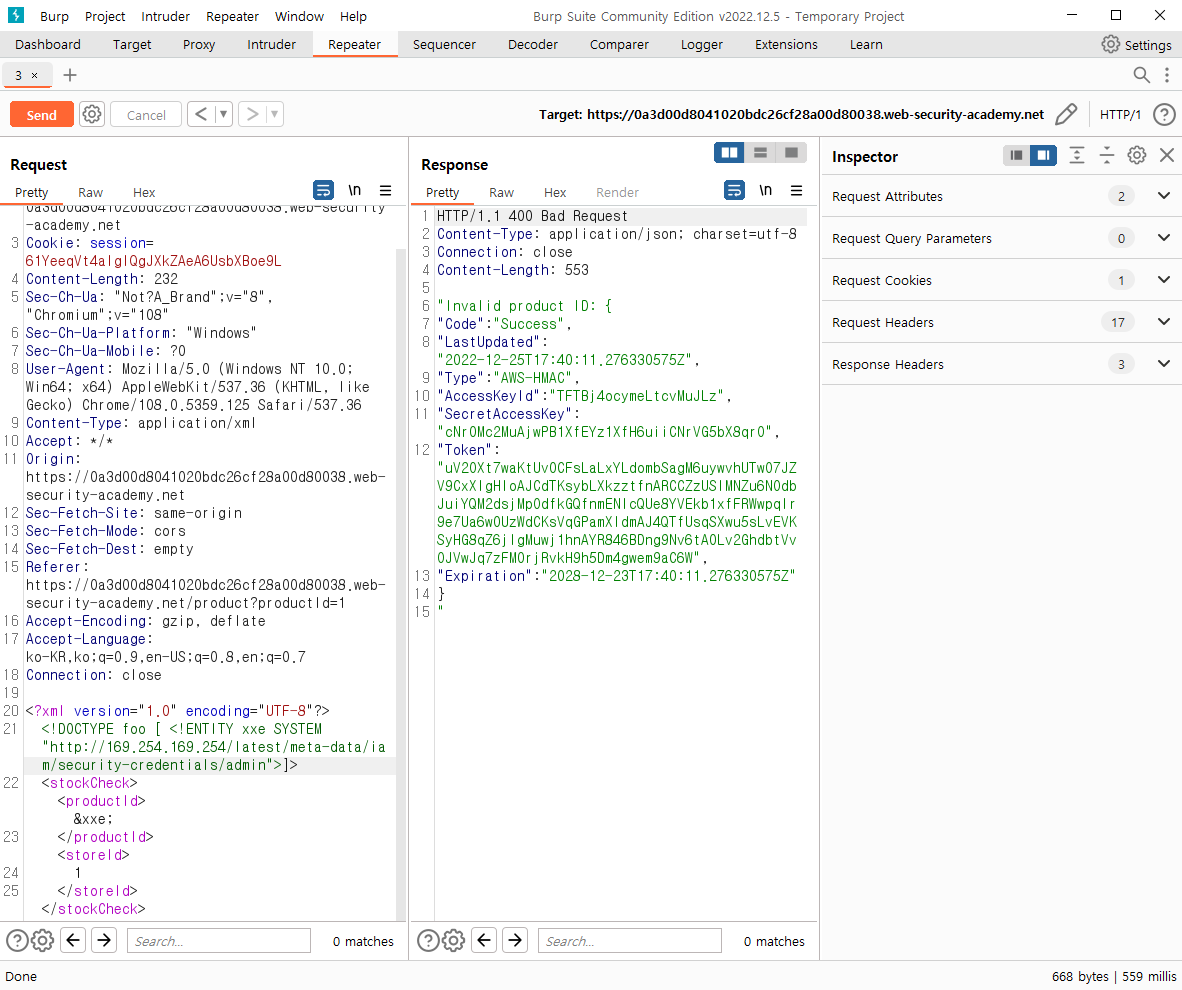Jump to next match in Request search
The height and width of the screenshot is (990, 1182).
coord(104,940)
